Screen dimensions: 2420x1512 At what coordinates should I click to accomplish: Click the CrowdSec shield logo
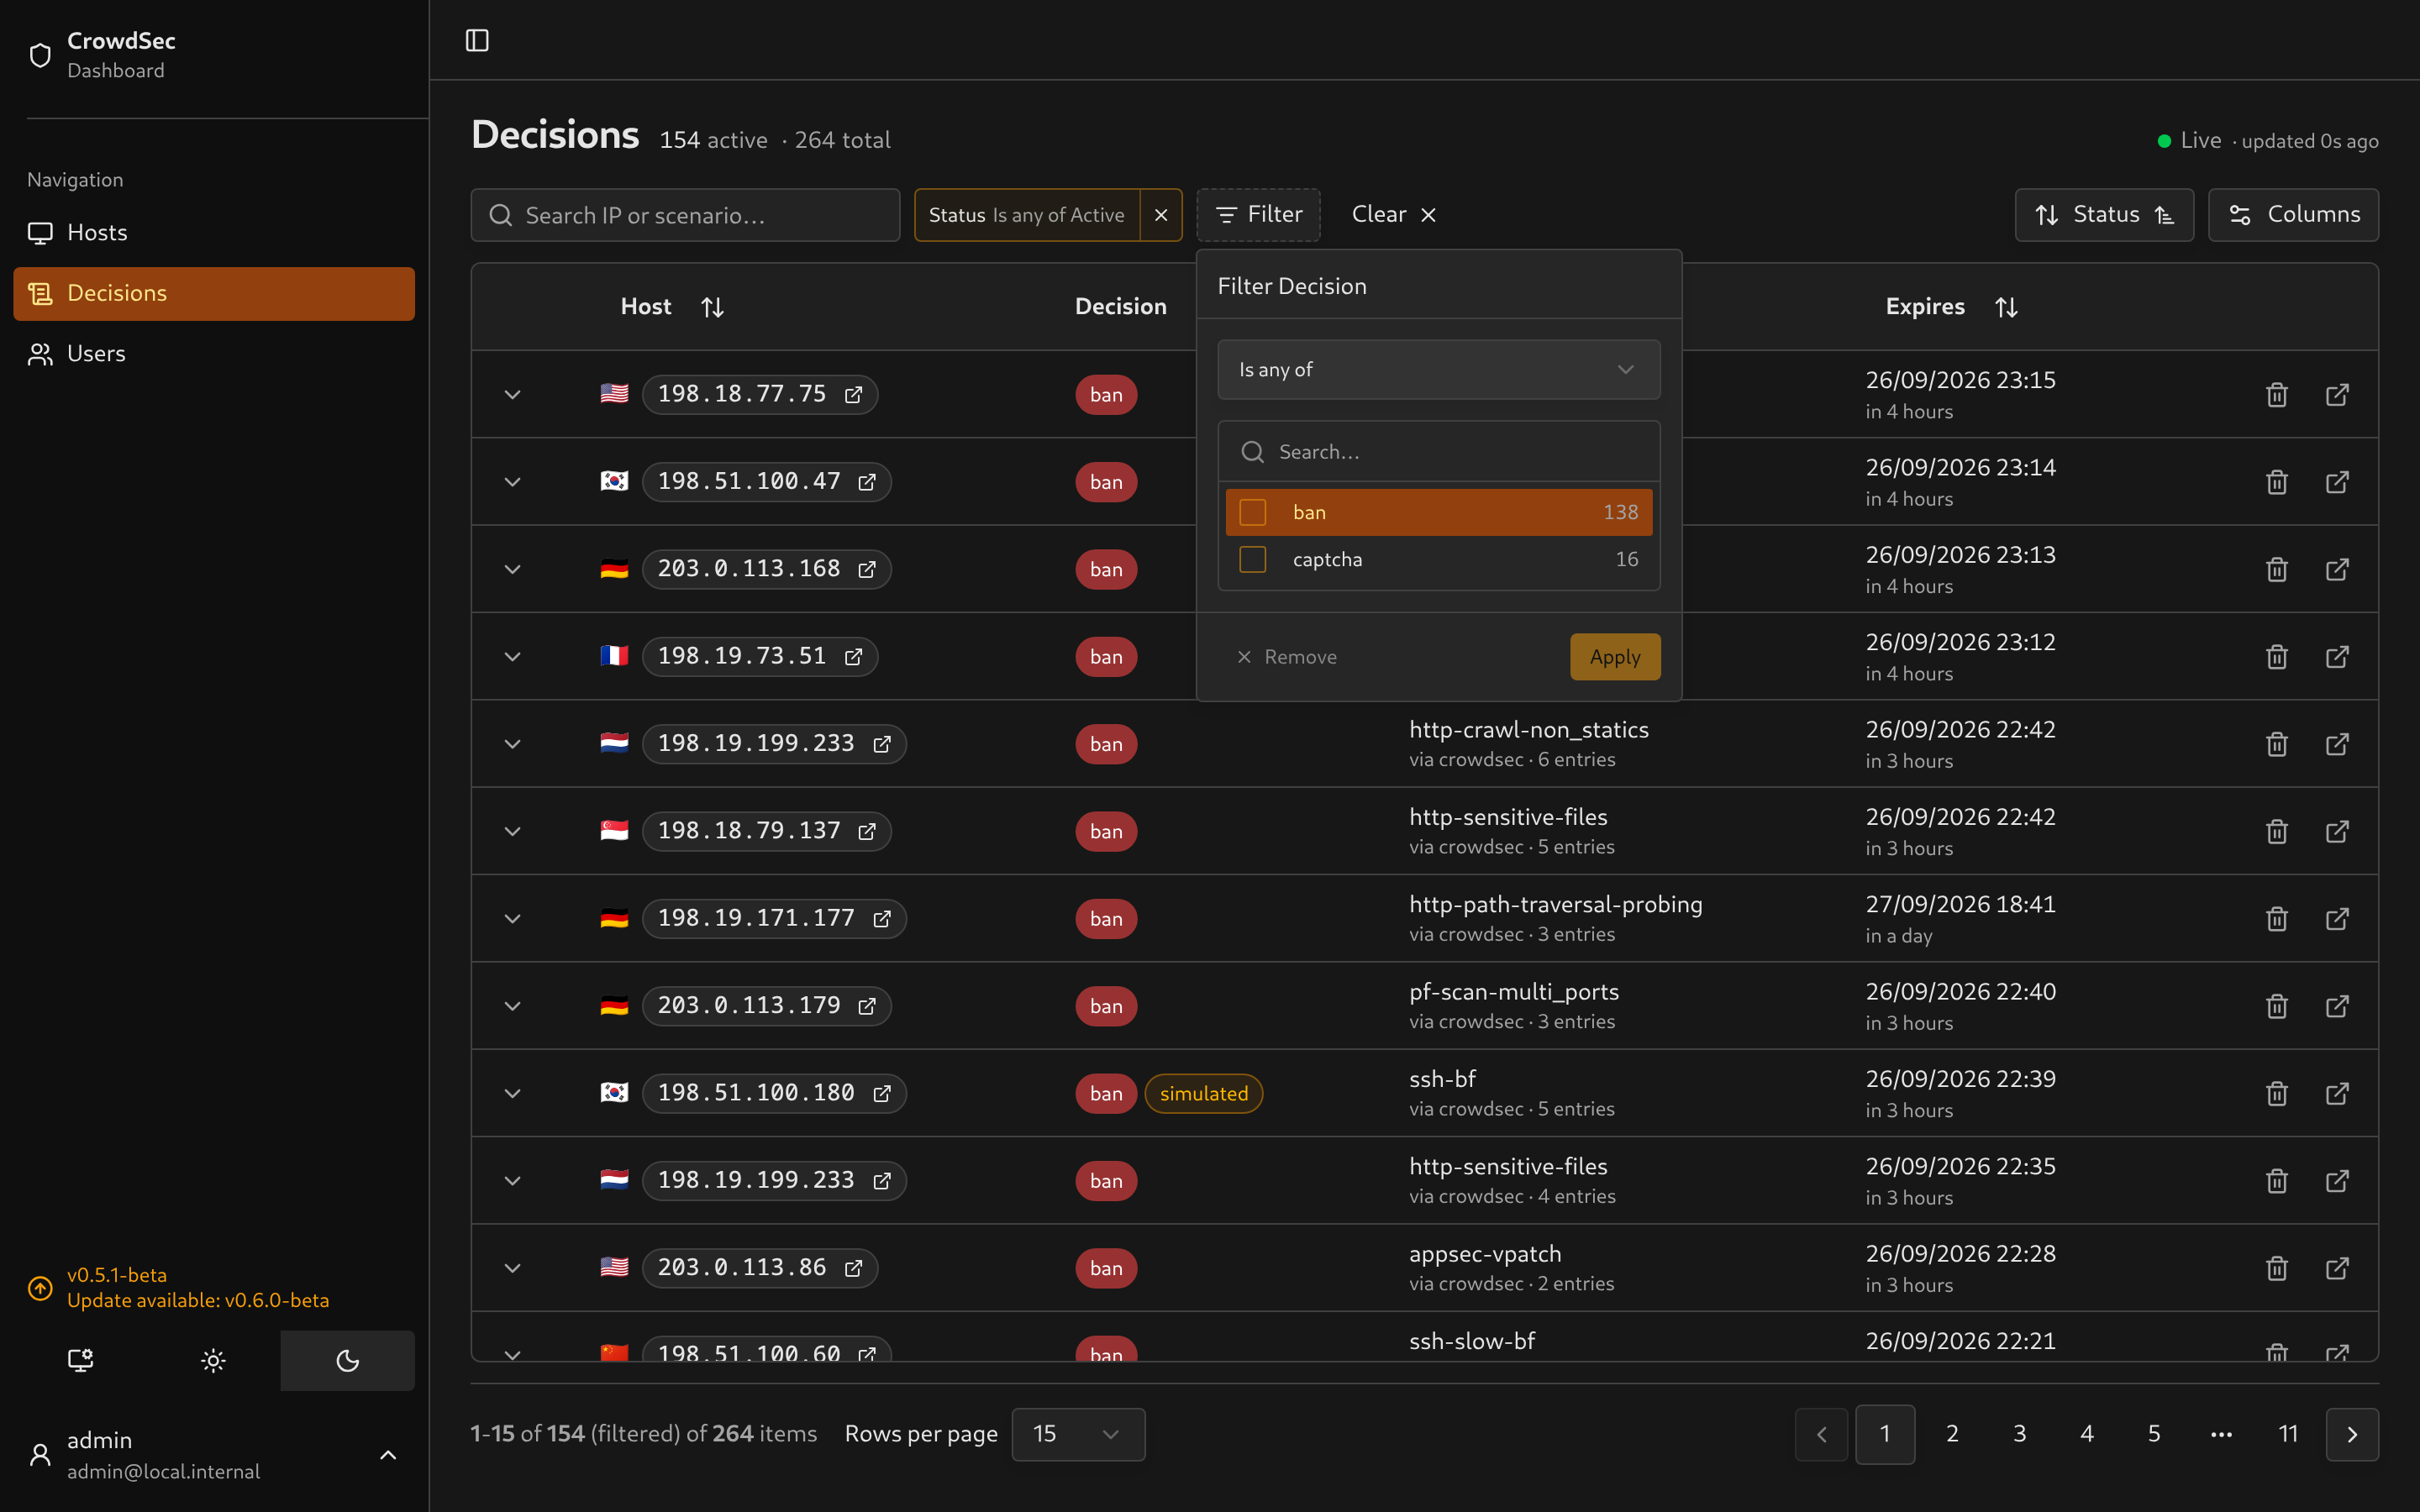point(40,55)
